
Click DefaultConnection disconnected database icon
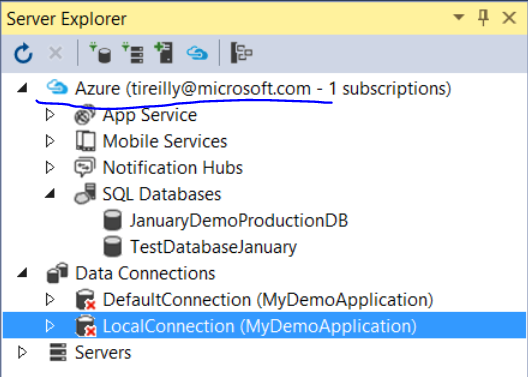[x=86, y=299]
